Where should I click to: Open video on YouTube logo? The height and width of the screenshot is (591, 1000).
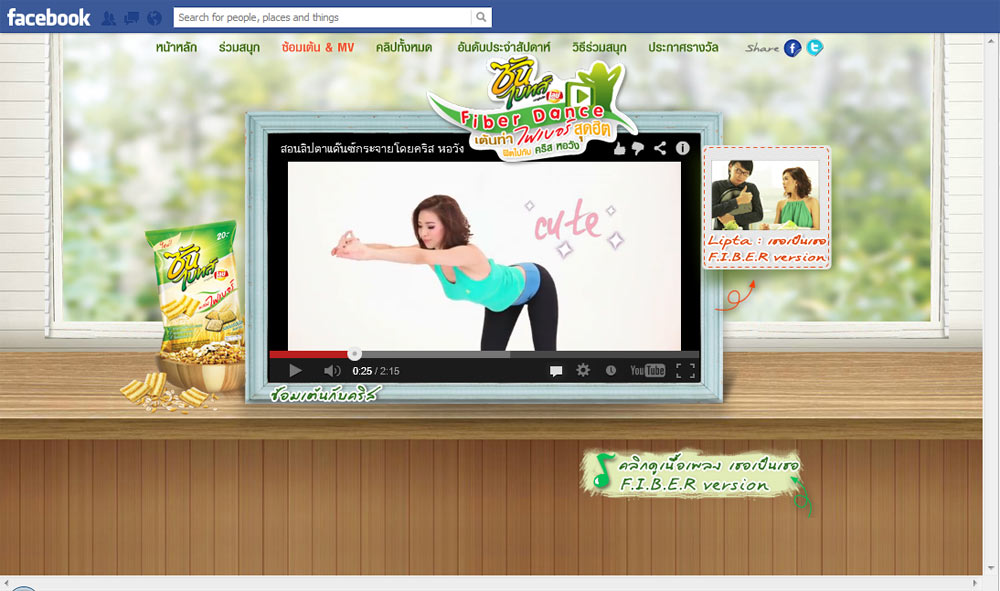coord(647,370)
